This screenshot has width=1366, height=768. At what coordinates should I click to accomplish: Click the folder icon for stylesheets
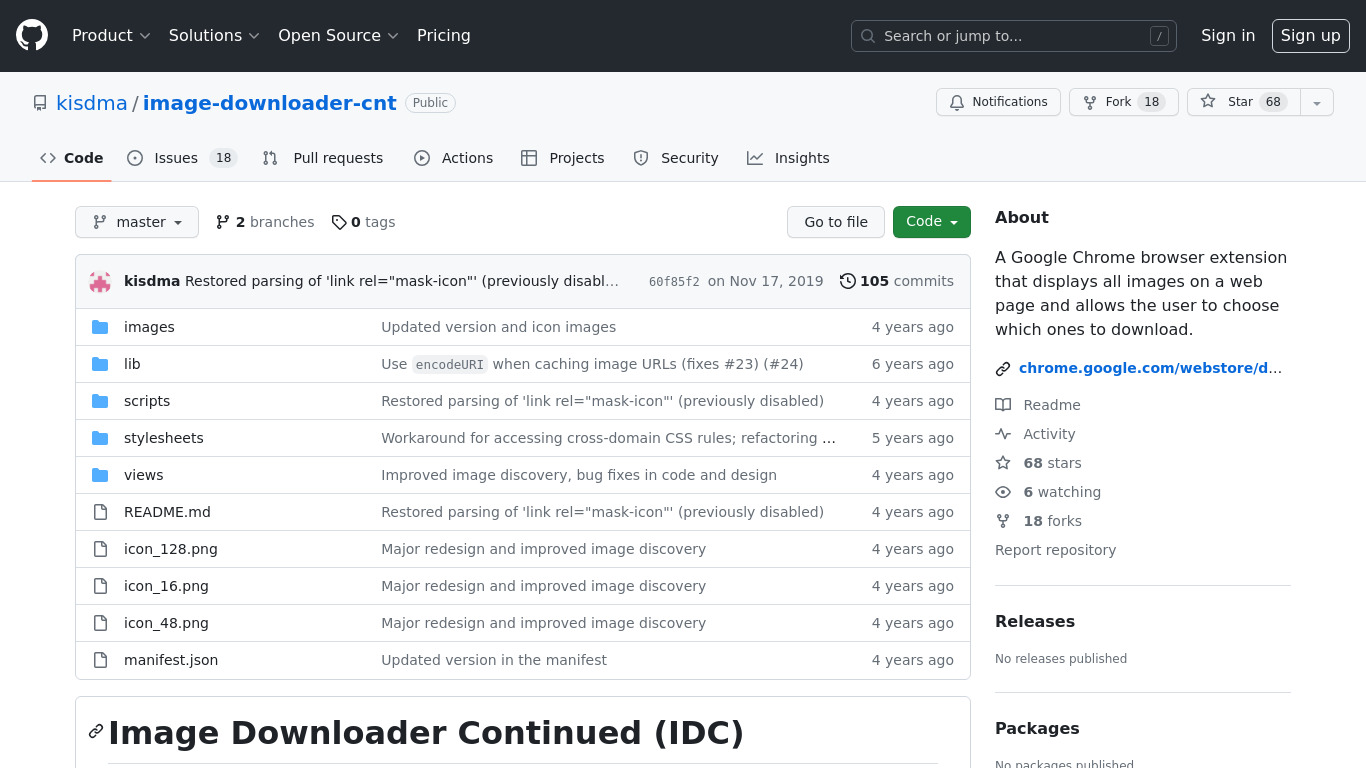click(x=100, y=438)
